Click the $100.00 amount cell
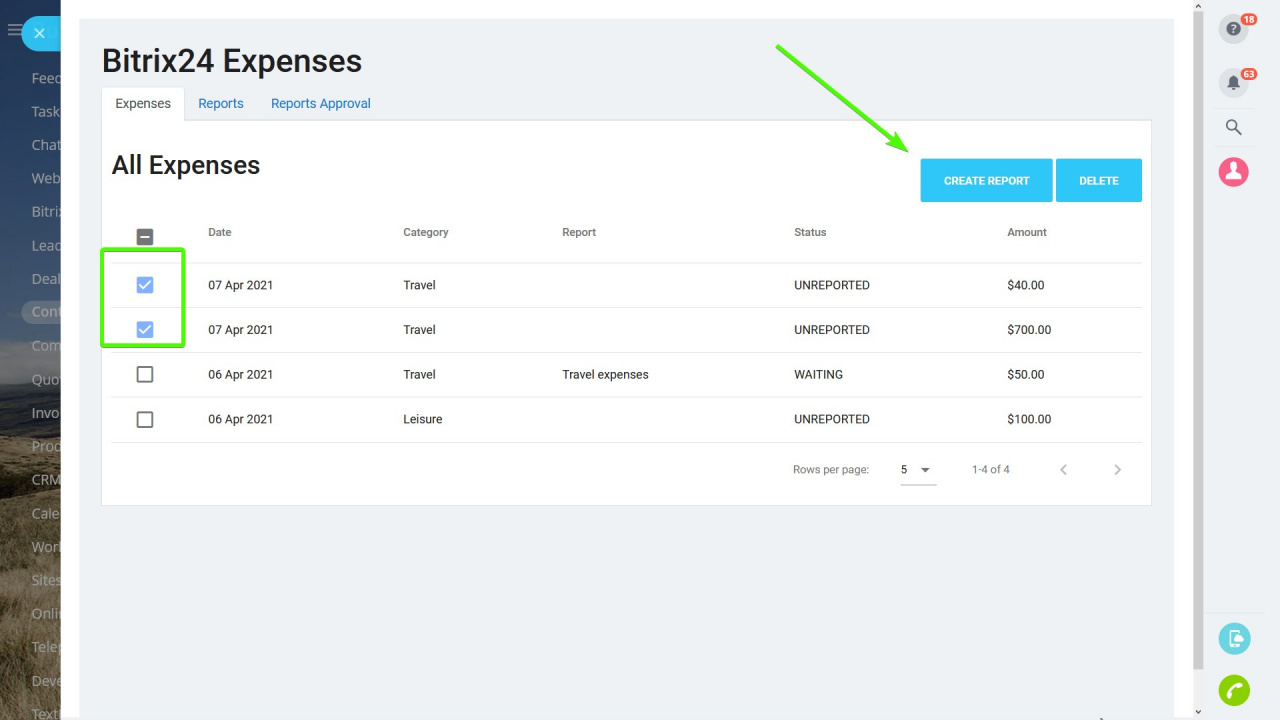This screenshot has height=720, width=1280. 1029,419
